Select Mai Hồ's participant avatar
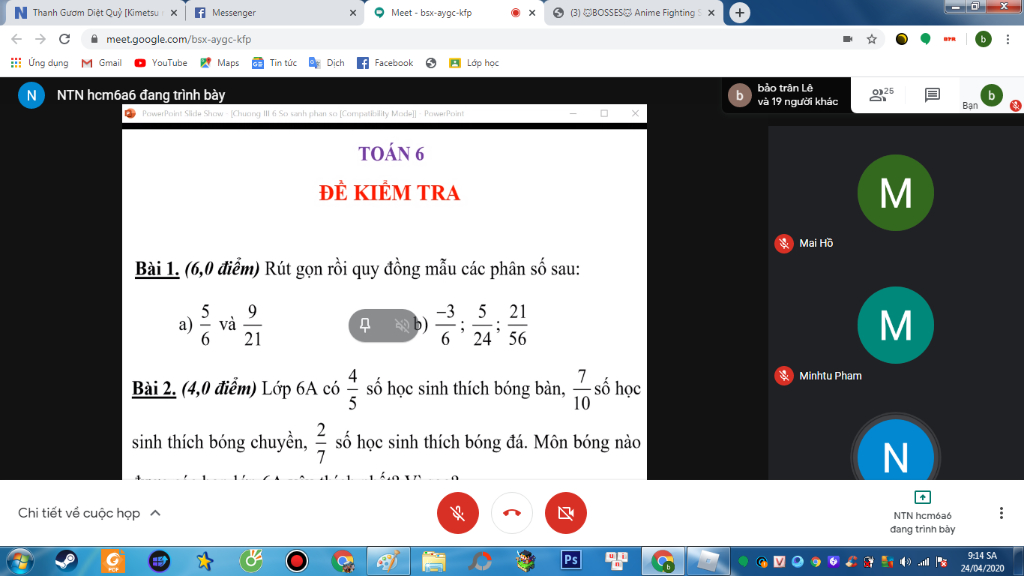 pyautogui.click(x=895, y=193)
